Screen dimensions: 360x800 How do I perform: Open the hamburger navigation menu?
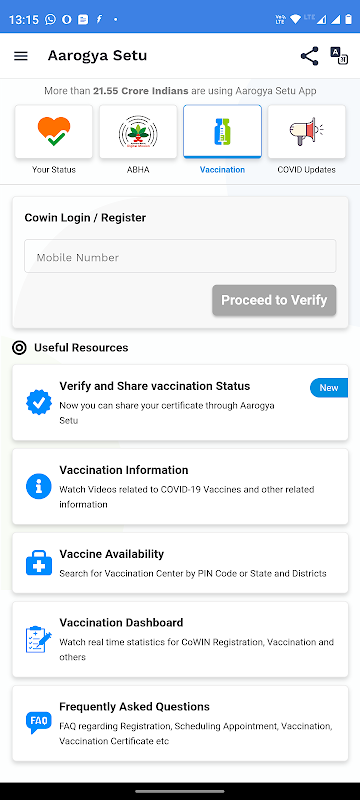20,56
